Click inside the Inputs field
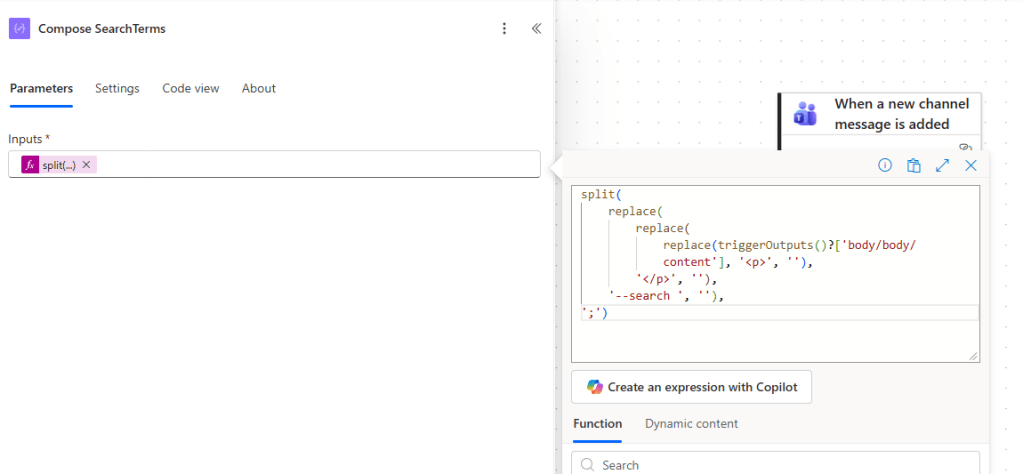The width and height of the screenshot is (1023, 474). tap(320, 165)
